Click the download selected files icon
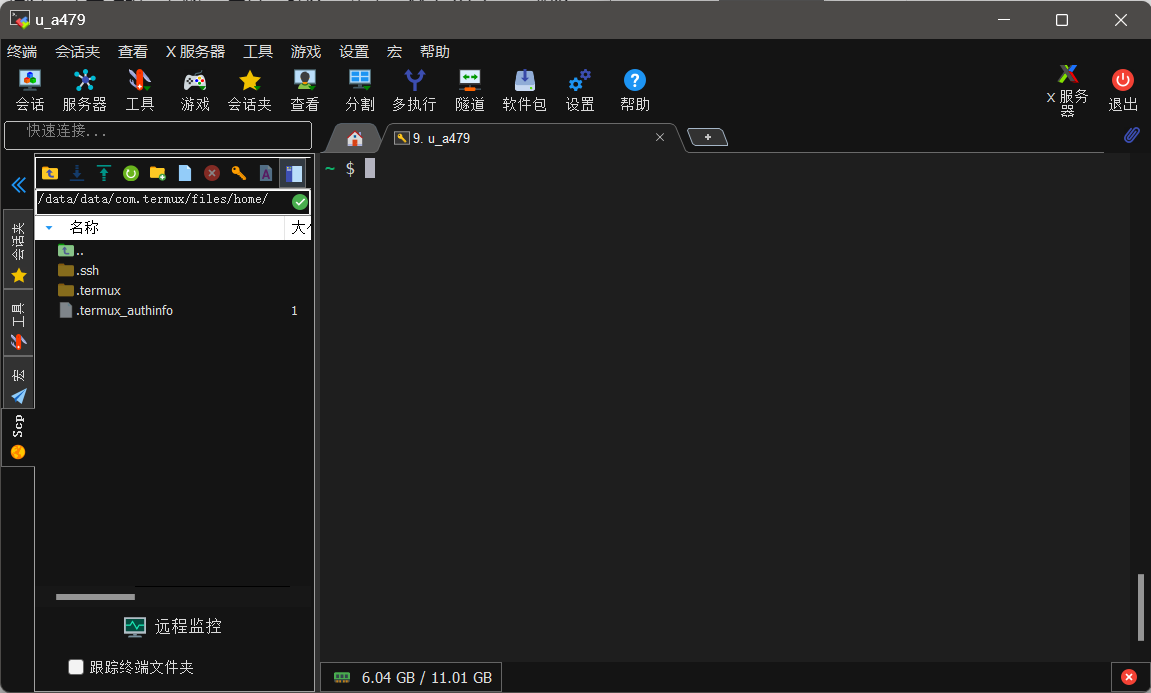Image resolution: width=1151 pixels, height=693 pixels. click(76, 173)
